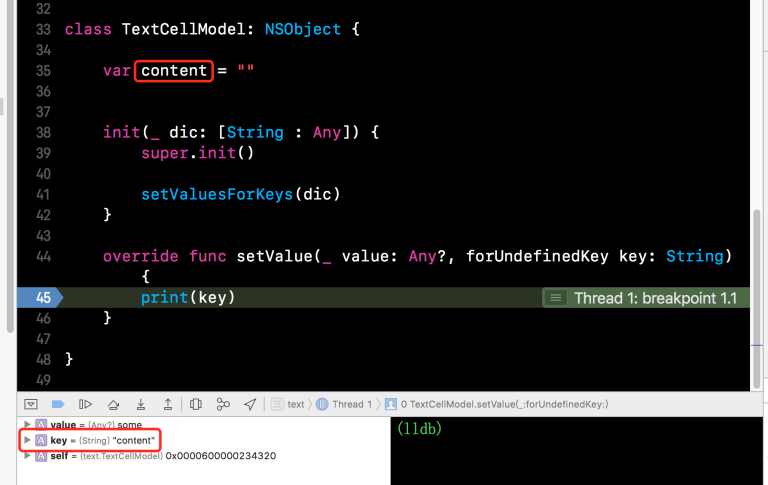Screen dimensions: 768x485
Task: Continue program execution
Action: coord(85,404)
